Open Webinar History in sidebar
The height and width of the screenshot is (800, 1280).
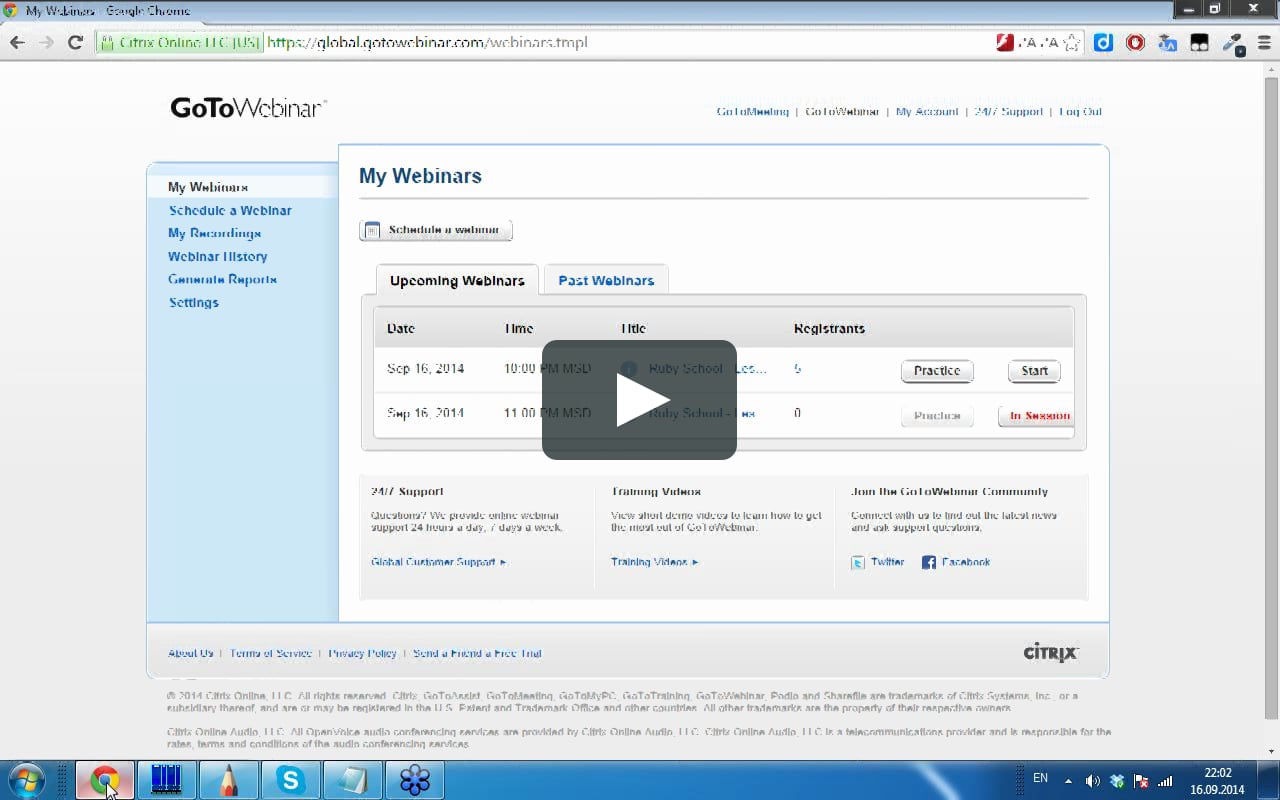click(x=217, y=256)
